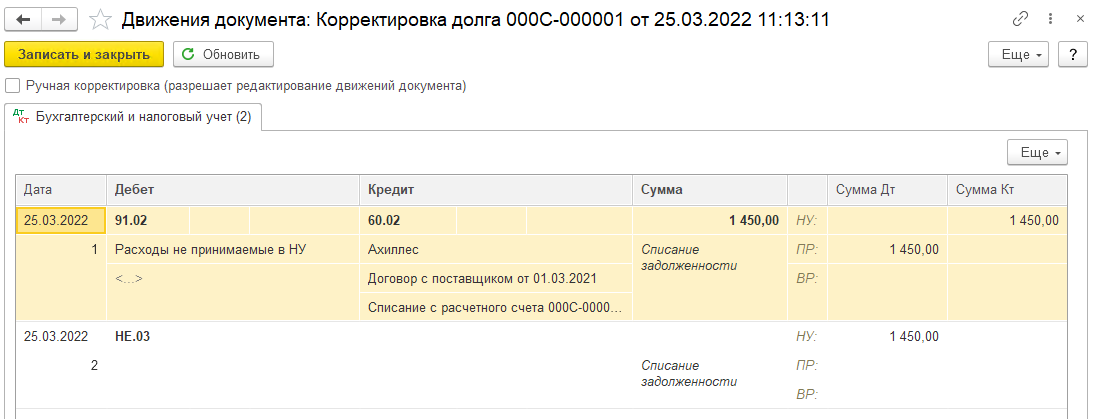Copy link using the chain icon
The width and height of the screenshot is (1099, 419).
pos(1020,20)
